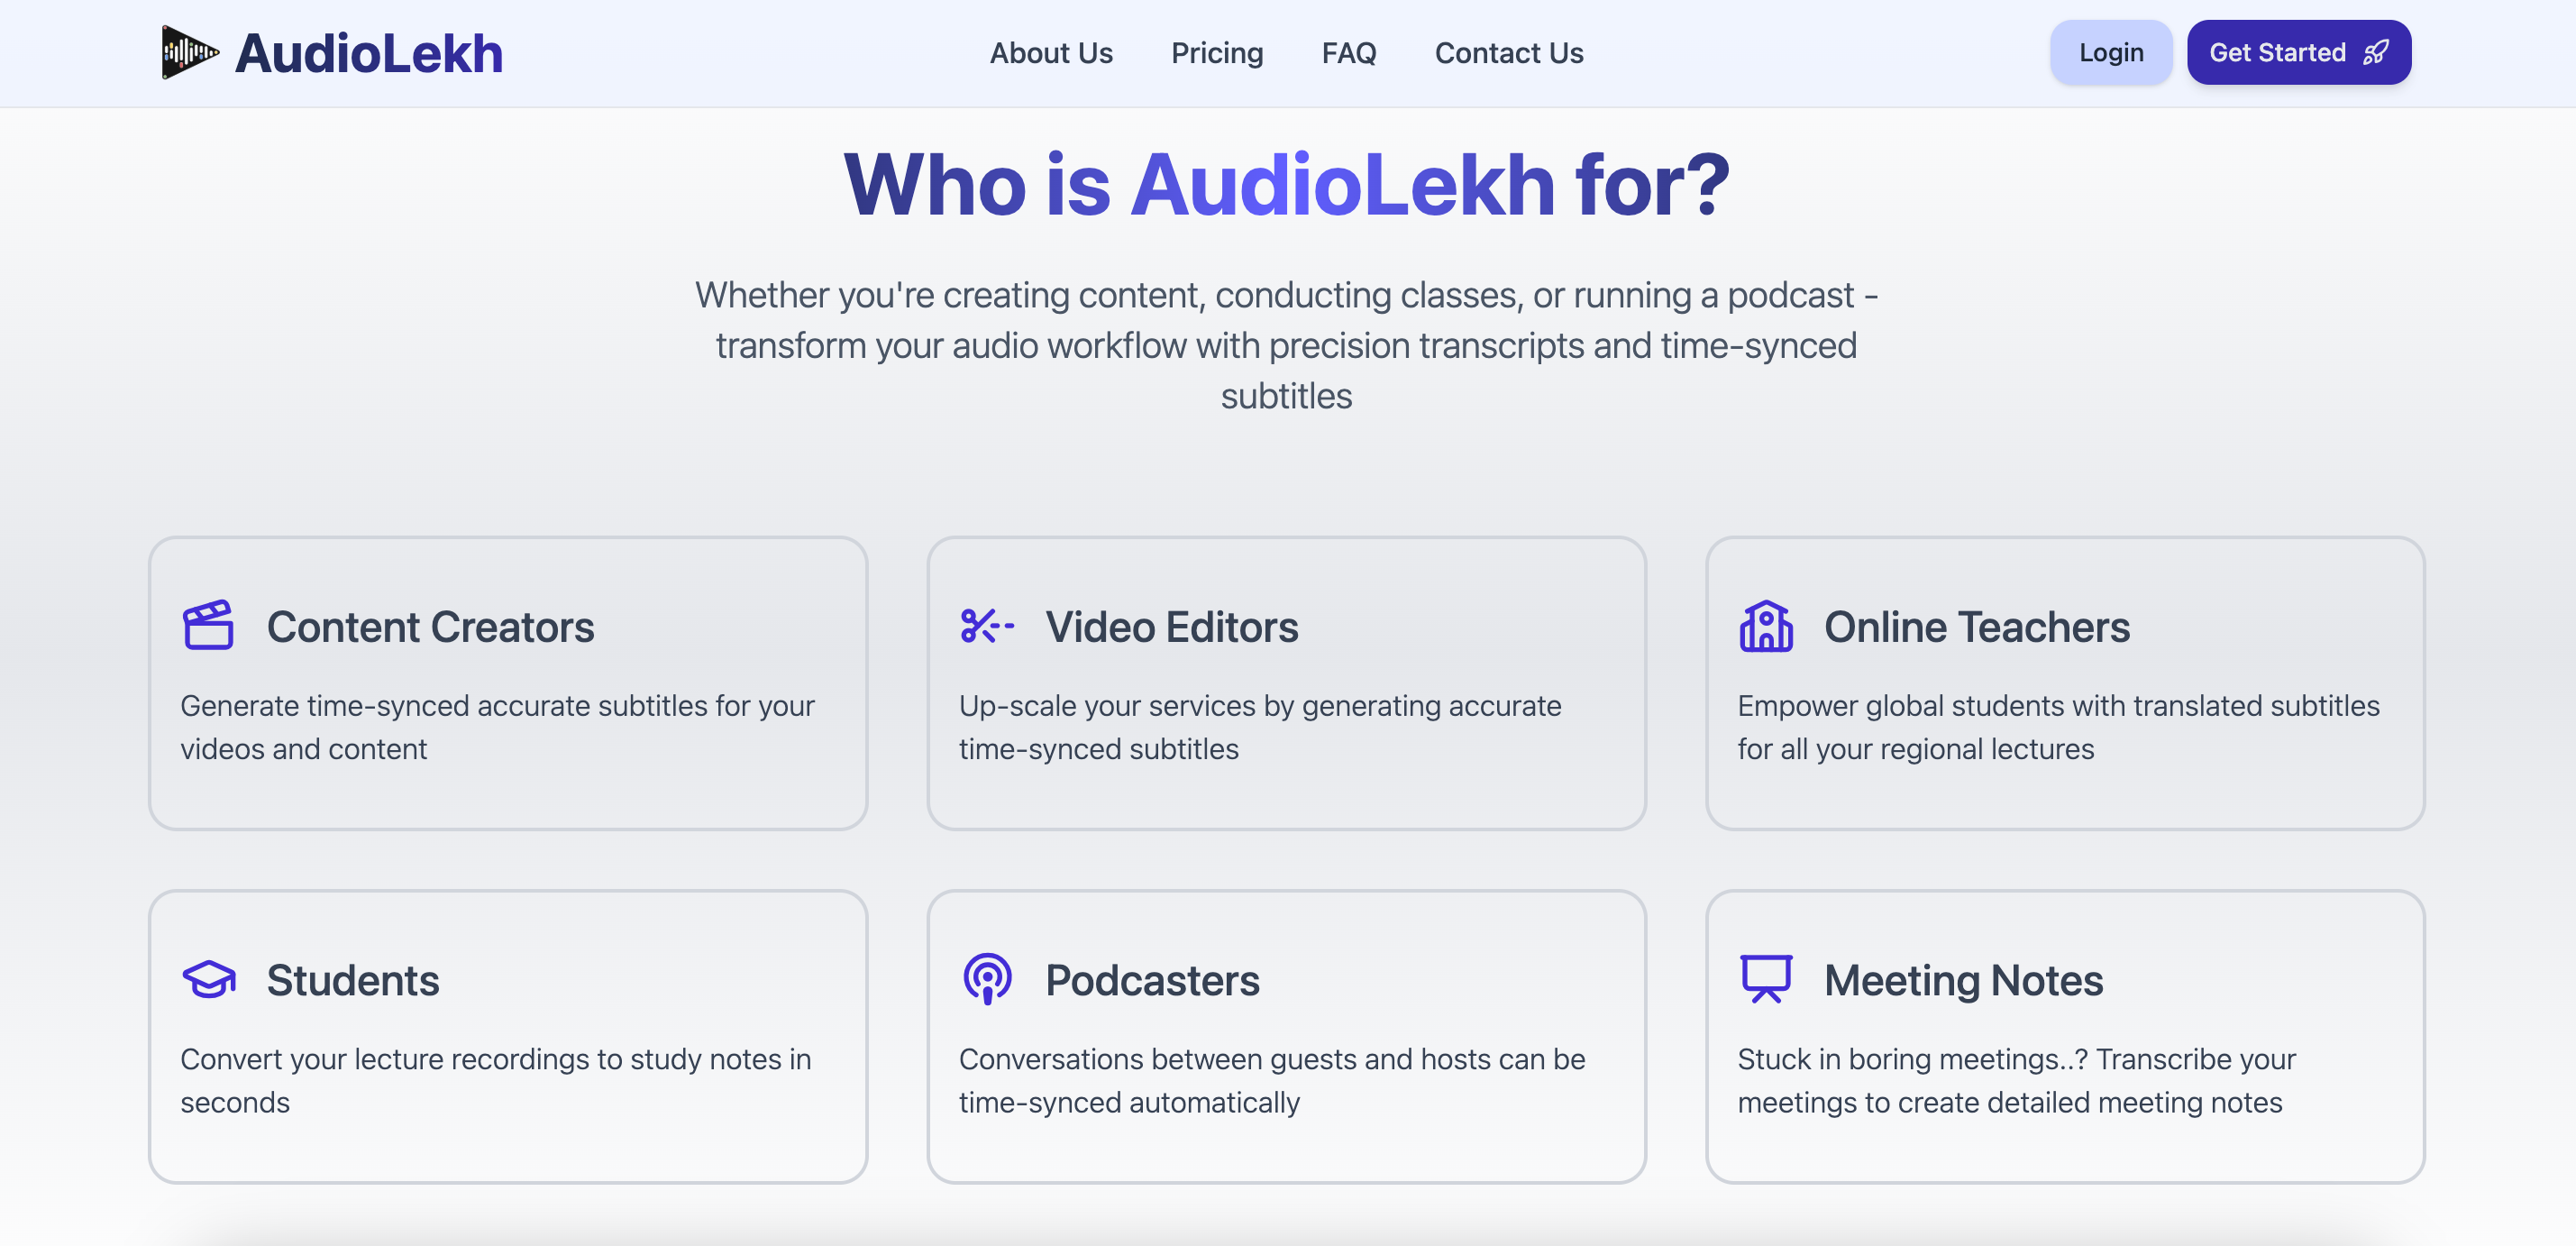Click the podcast broadcast icon for Podcasters
Image resolution: width=2576 pixels, height=1246 pixels.
pyautogui.click(x=986, y=979)
